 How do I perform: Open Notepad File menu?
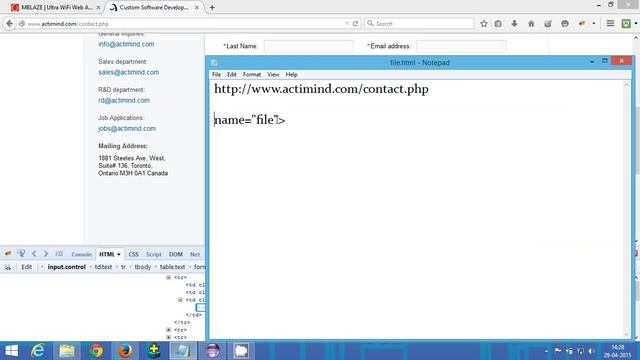click(216, 75)
